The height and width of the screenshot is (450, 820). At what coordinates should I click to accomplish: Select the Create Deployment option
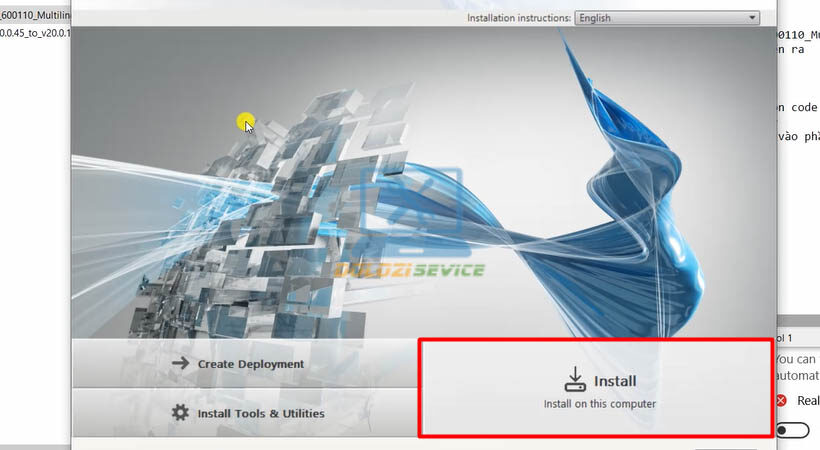tap(250, 364)
